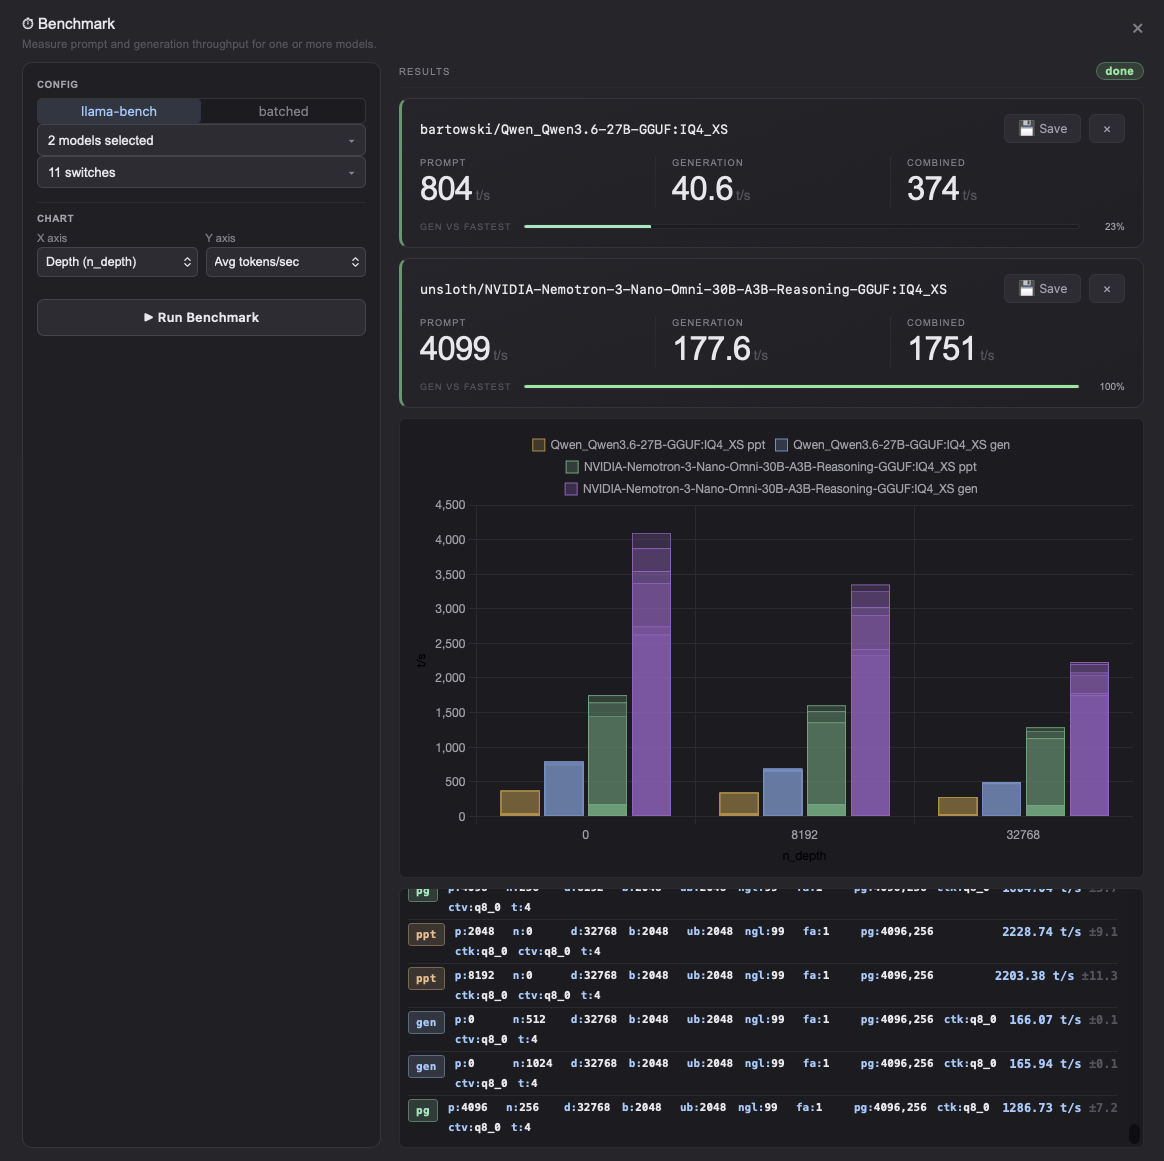Screen dimensions: 1164x1161
Task: Switch to the llama-bench tab
Action: point(119,111)
